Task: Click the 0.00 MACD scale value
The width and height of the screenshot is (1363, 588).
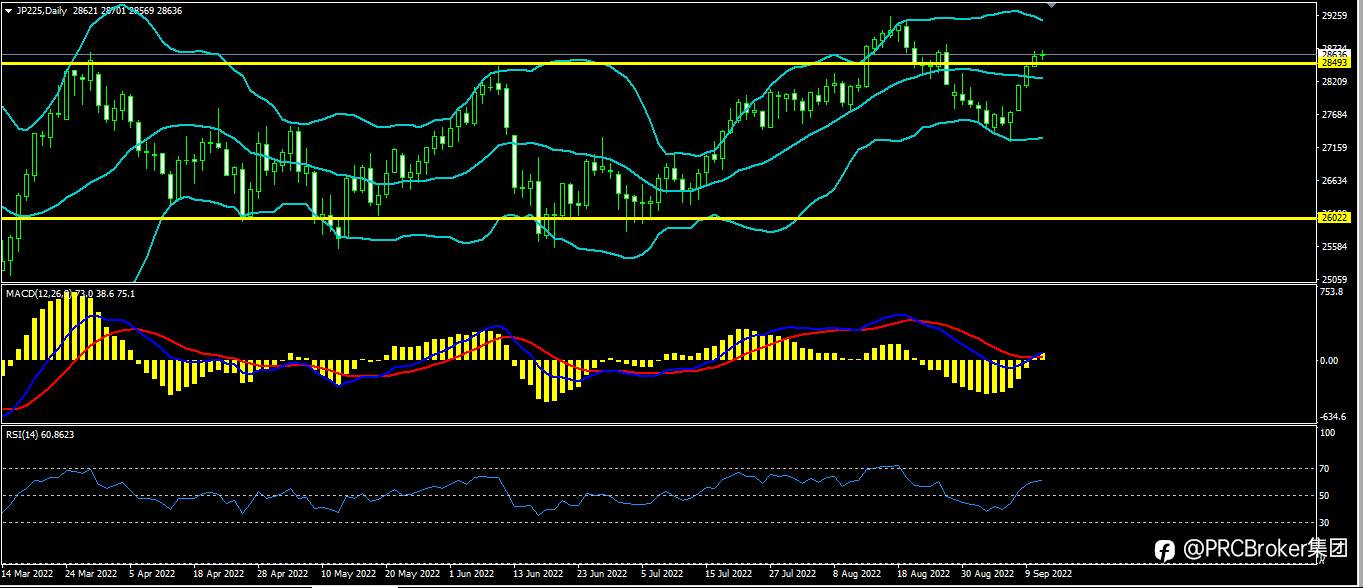Action: (x=1330, y=360)
